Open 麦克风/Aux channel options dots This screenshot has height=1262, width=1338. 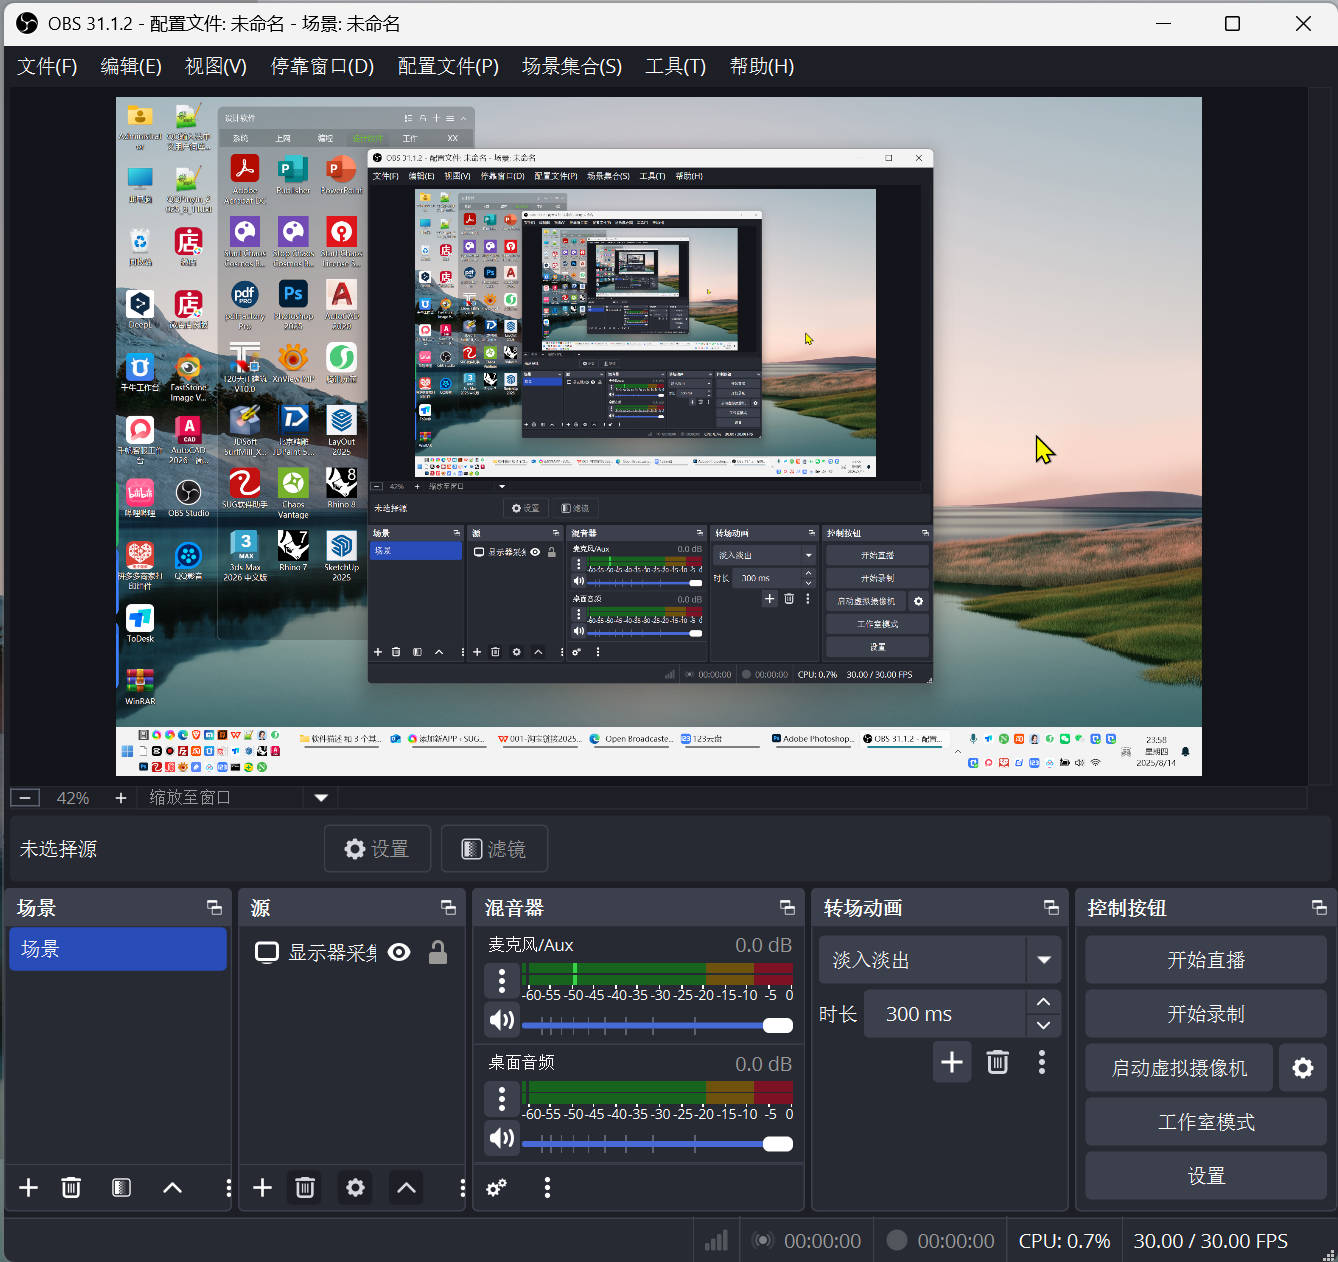click(x=502, y=980)
